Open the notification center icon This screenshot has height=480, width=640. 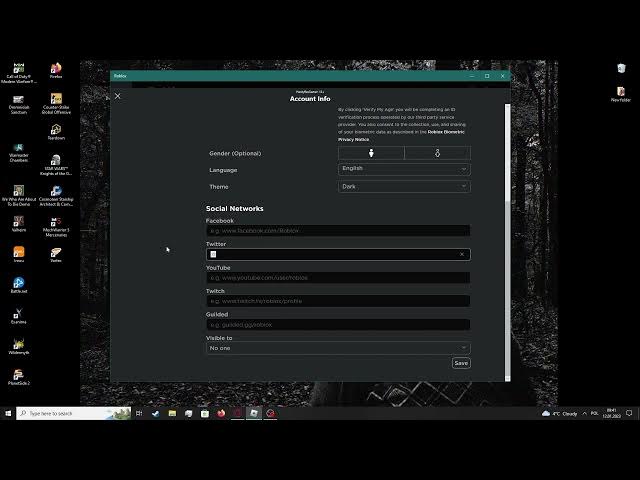click(x=629, y=413)
